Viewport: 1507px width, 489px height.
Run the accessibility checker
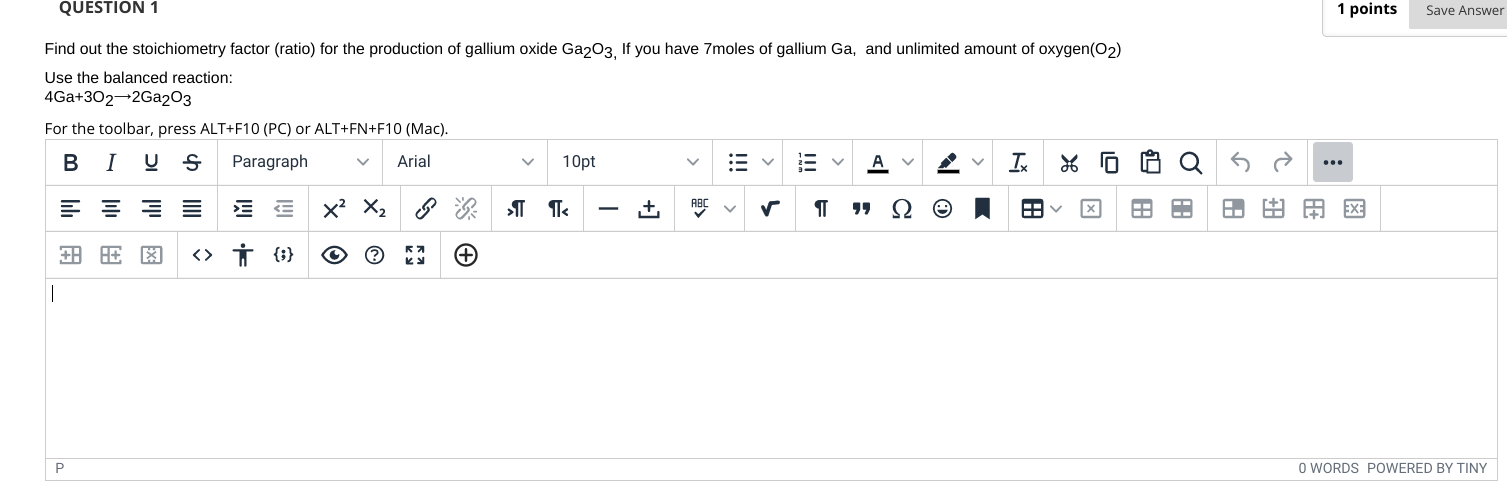tap(243, 256)
